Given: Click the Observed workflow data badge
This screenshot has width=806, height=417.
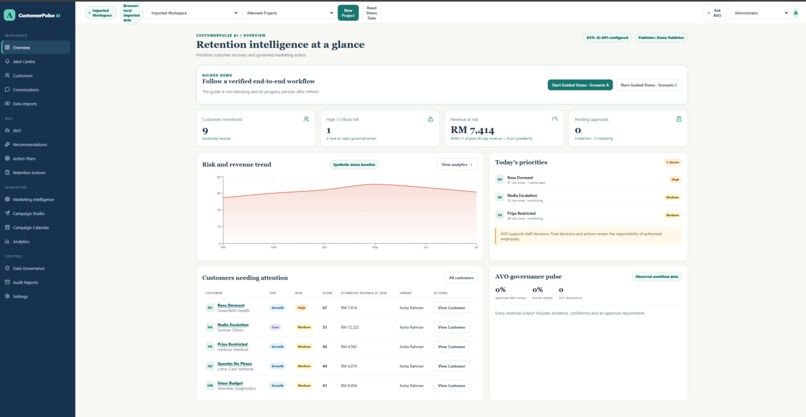Looking at the screenshot, I should (x=657, y=277).
